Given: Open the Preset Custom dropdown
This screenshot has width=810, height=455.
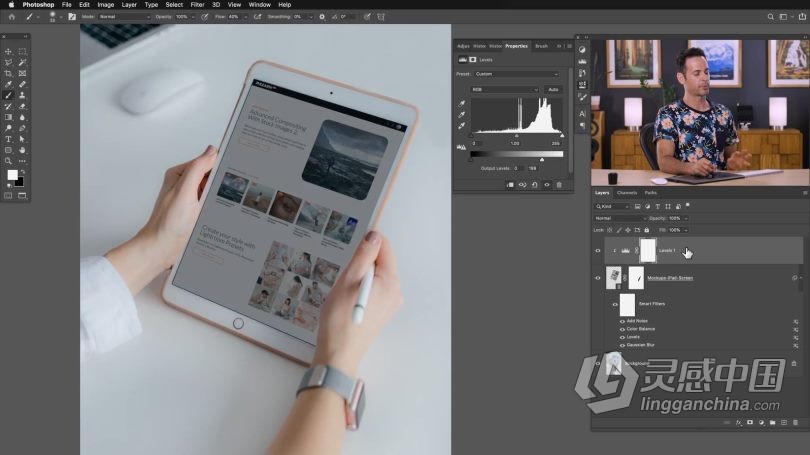Looking at the screenshot, I should 517,74.
